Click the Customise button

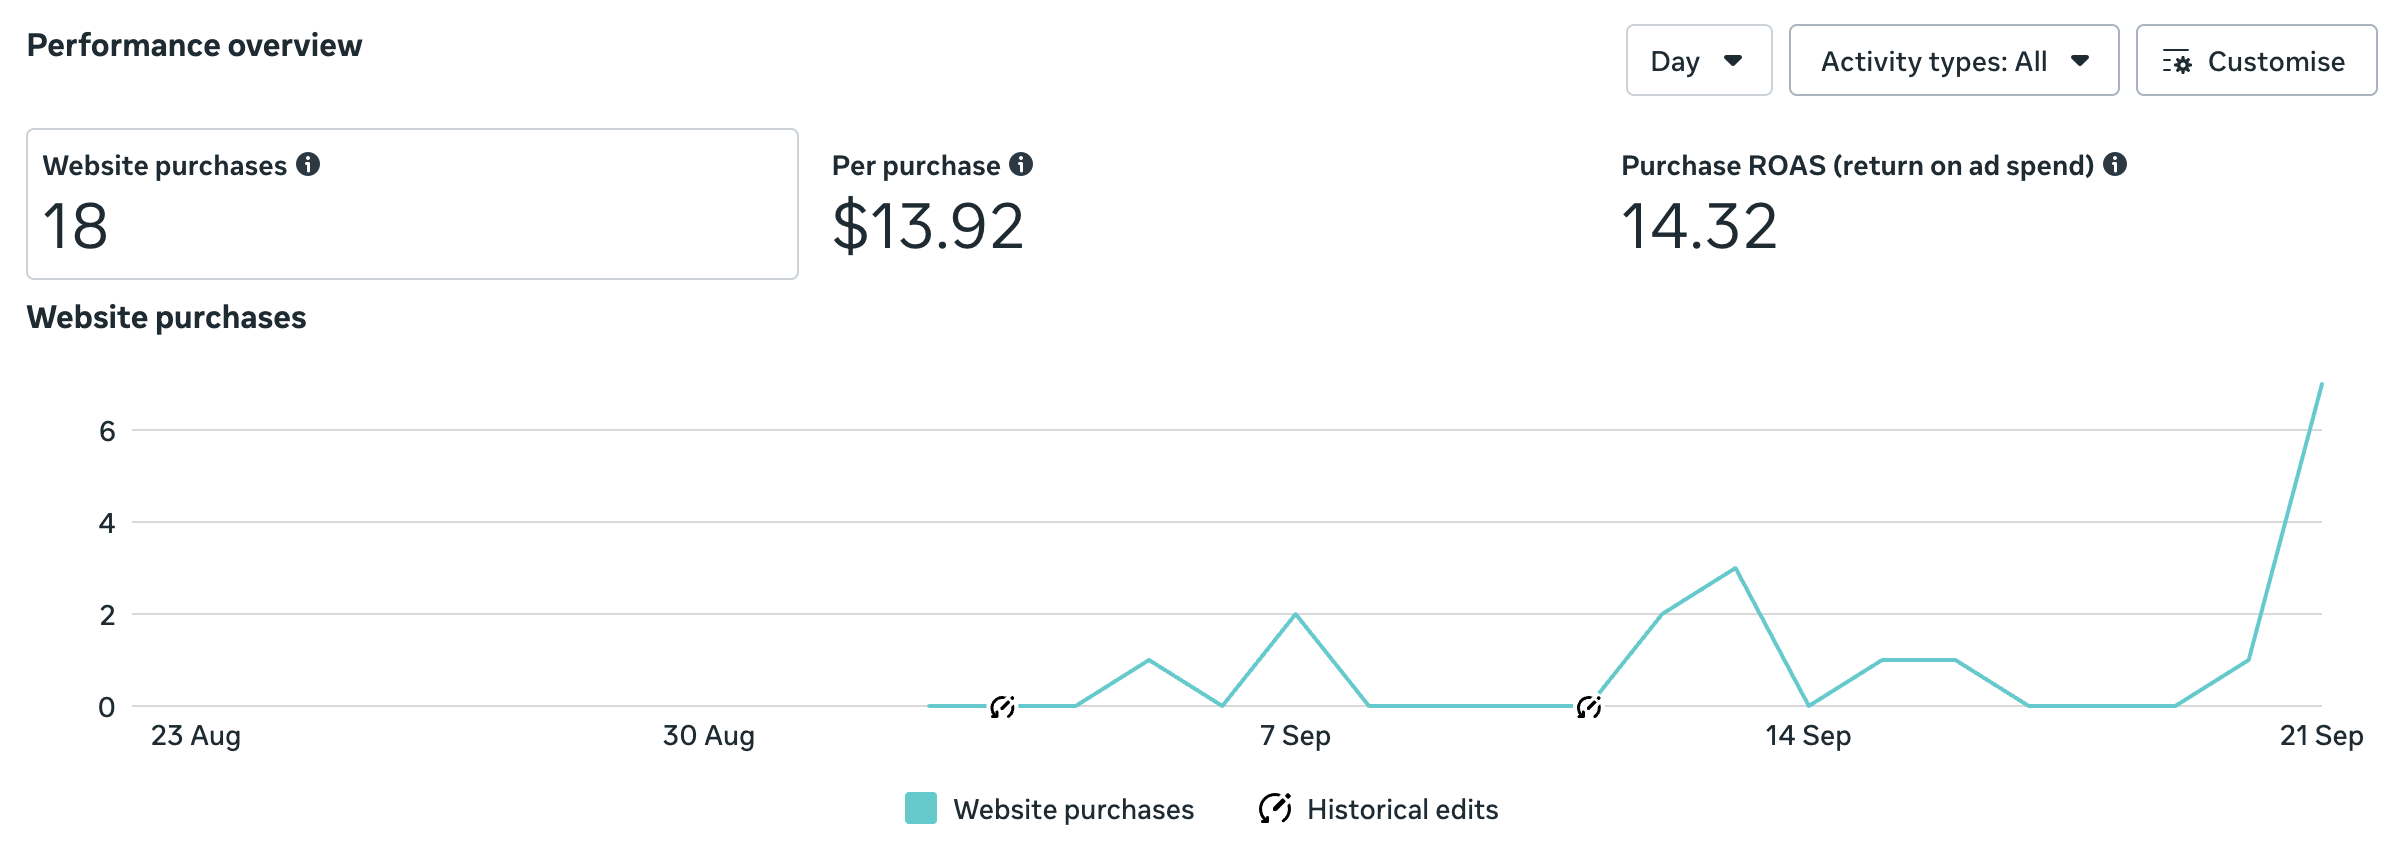[x=2256, y=61]
